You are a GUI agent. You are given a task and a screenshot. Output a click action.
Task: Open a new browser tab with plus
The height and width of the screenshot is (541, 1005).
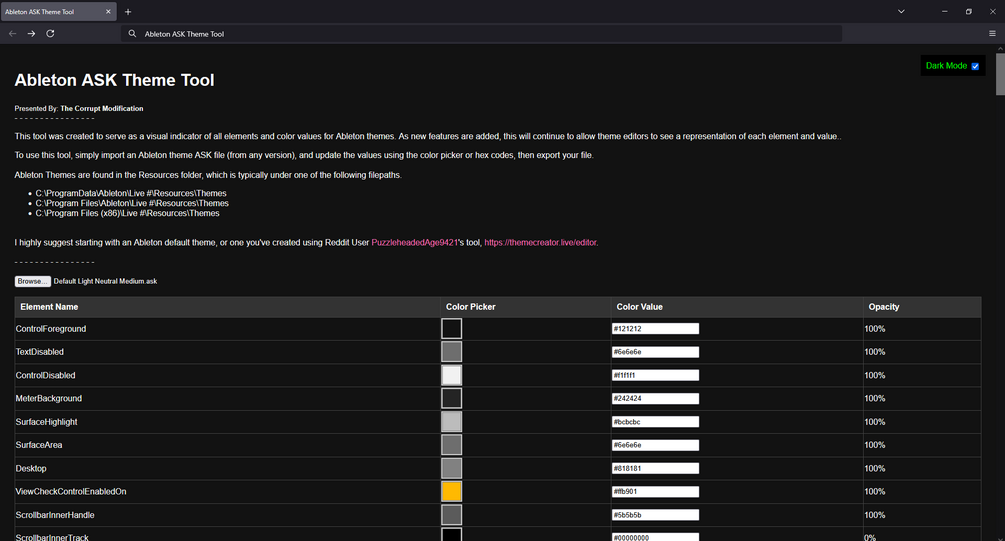(128, 12)
